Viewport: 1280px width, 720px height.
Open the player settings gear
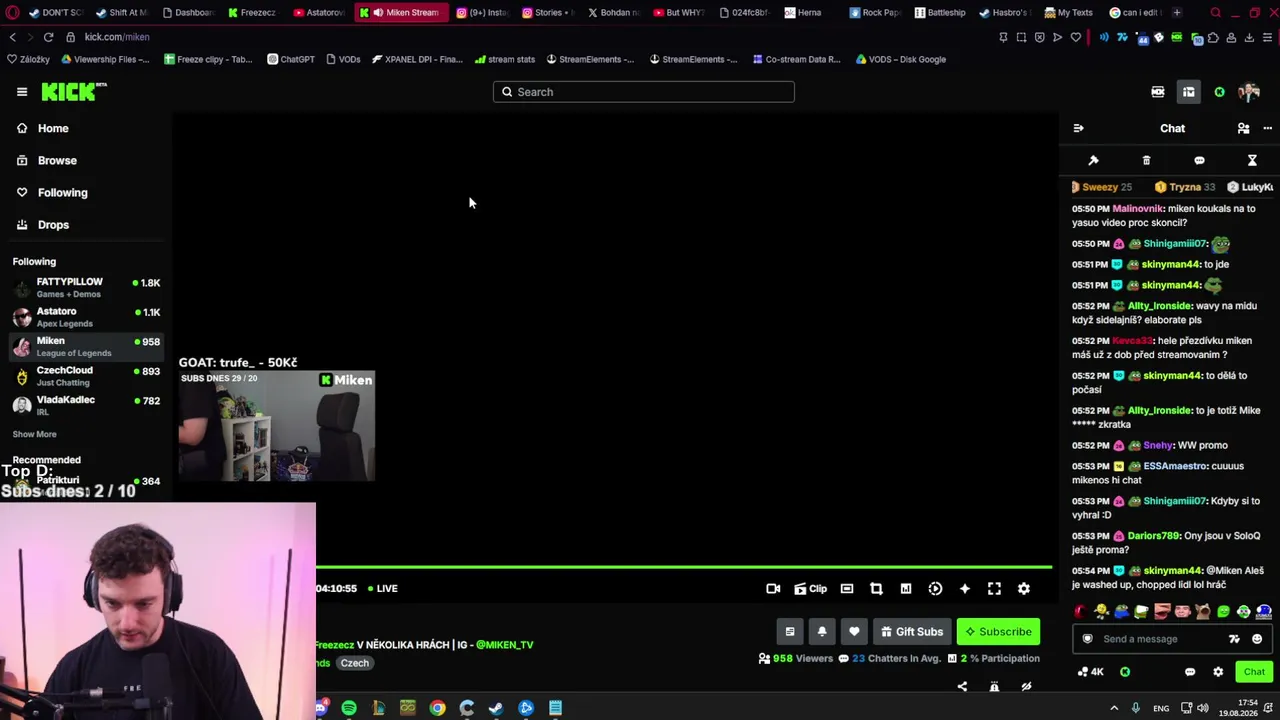point(1024,589)
